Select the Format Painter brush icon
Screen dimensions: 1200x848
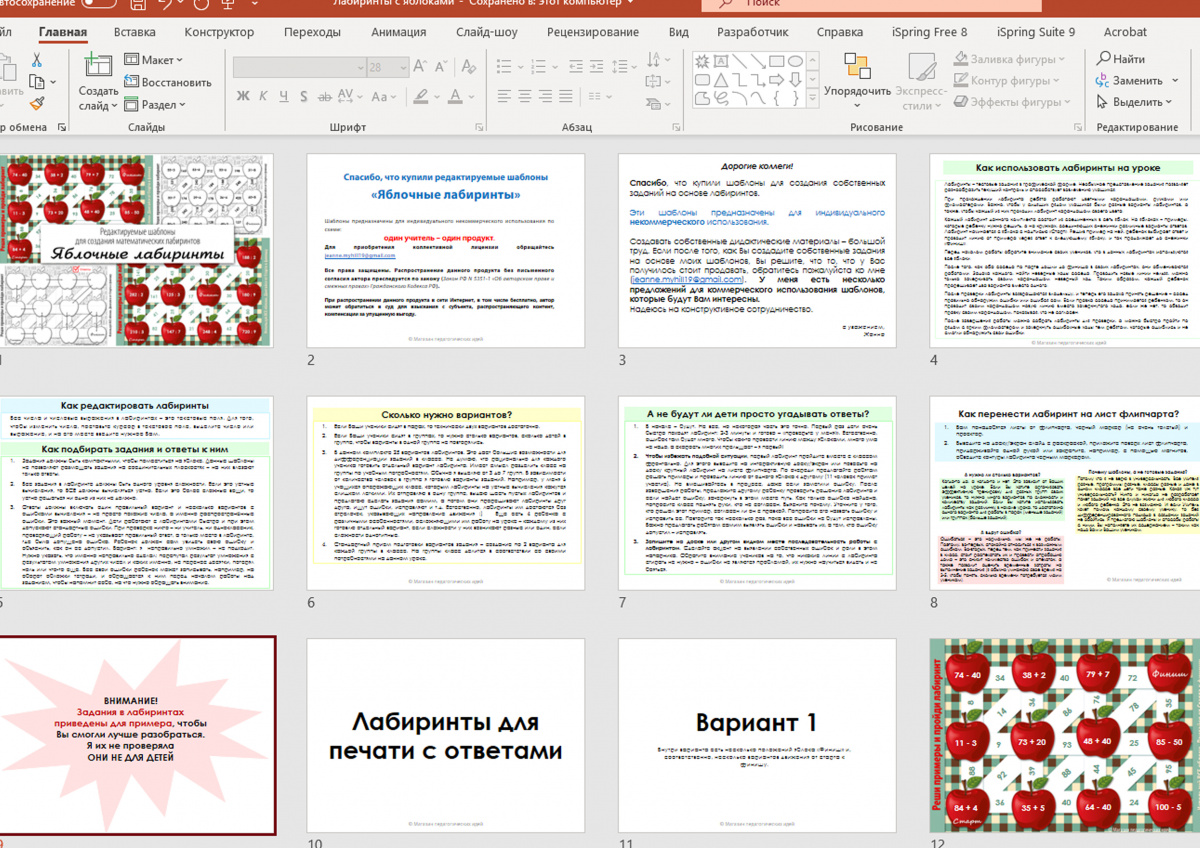(37, 102)
